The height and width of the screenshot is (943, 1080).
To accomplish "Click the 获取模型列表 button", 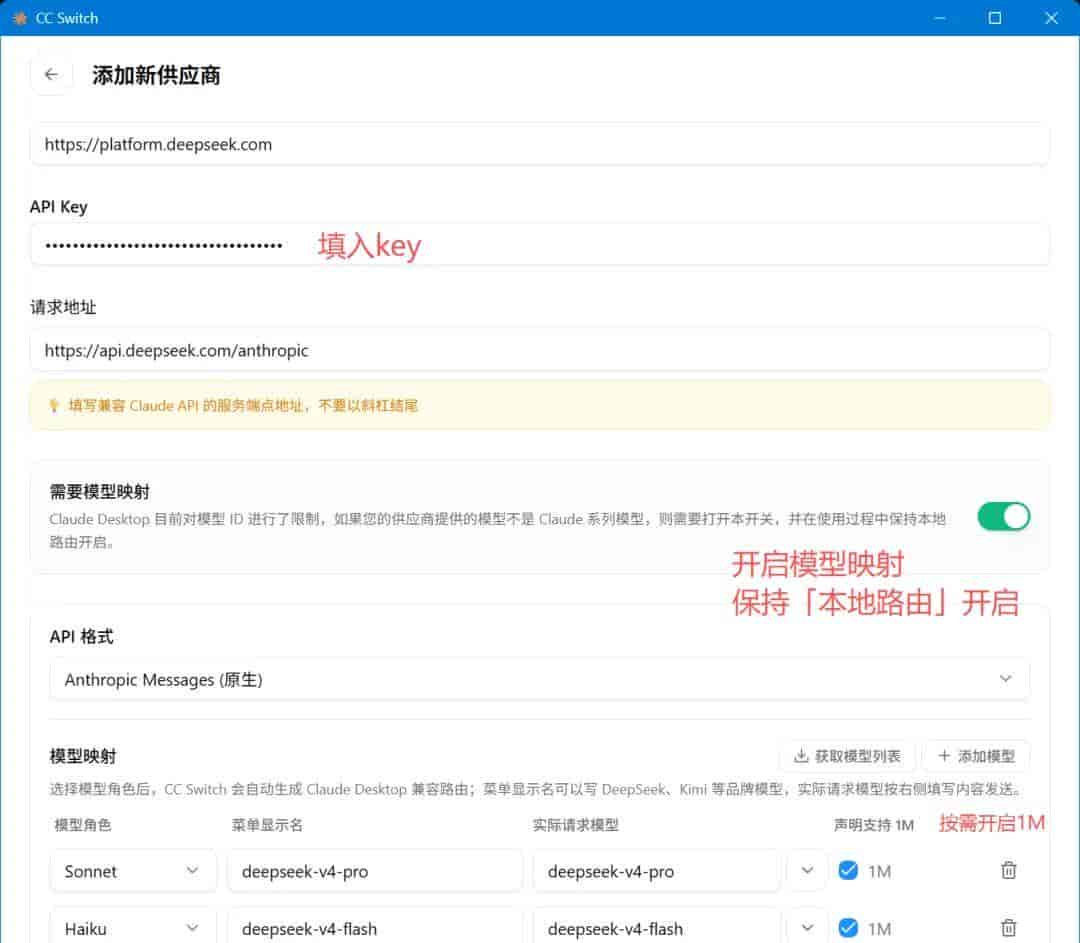I will coord(847,756).
